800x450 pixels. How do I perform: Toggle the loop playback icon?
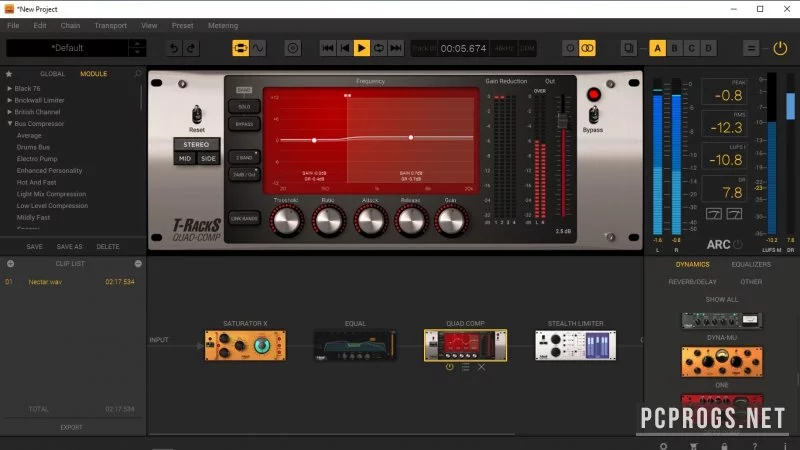click(379, 48)
